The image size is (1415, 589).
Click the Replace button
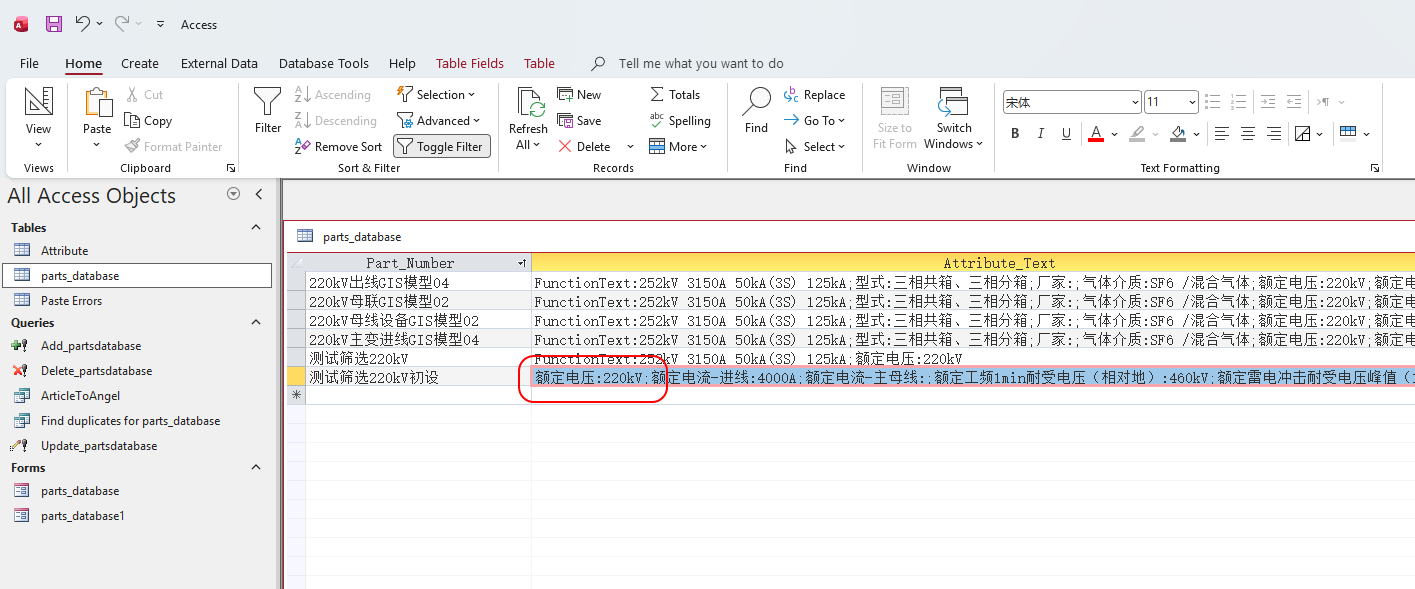pos(814,95)
